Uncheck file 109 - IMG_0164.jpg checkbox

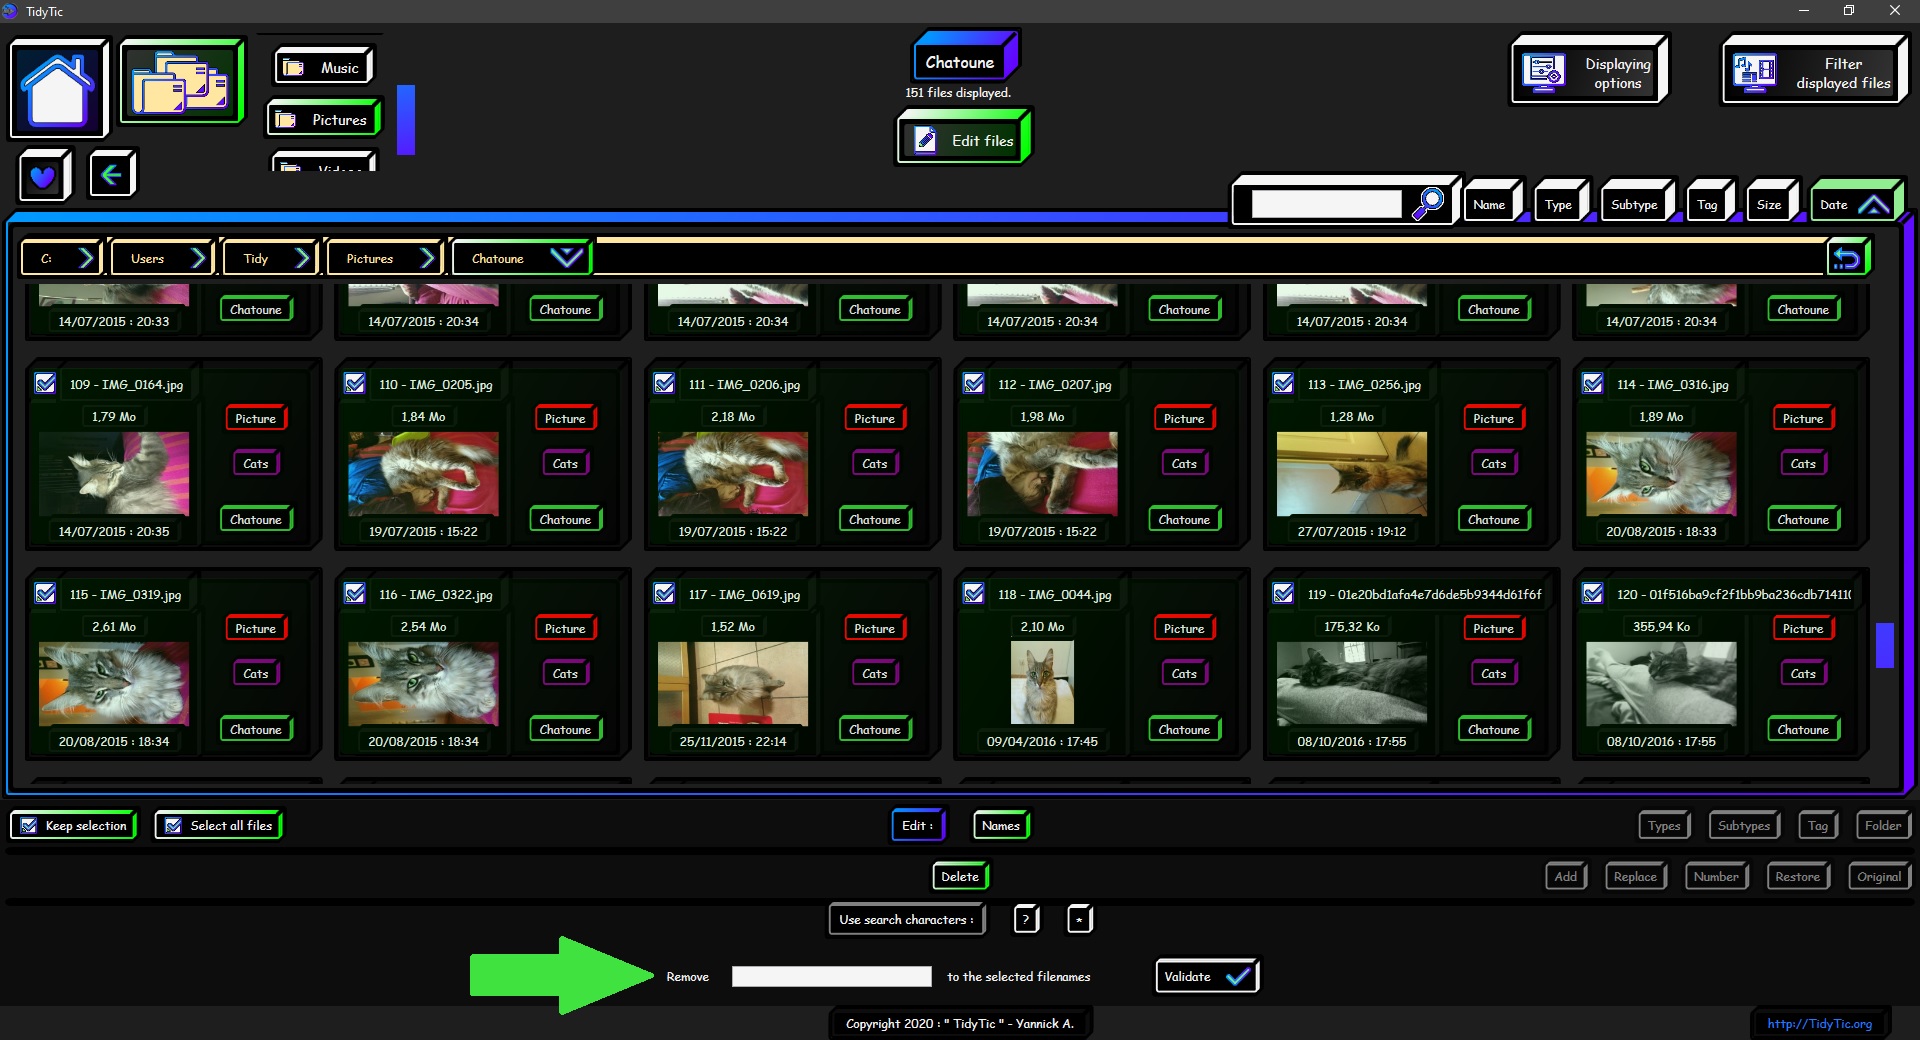[45, 384]
